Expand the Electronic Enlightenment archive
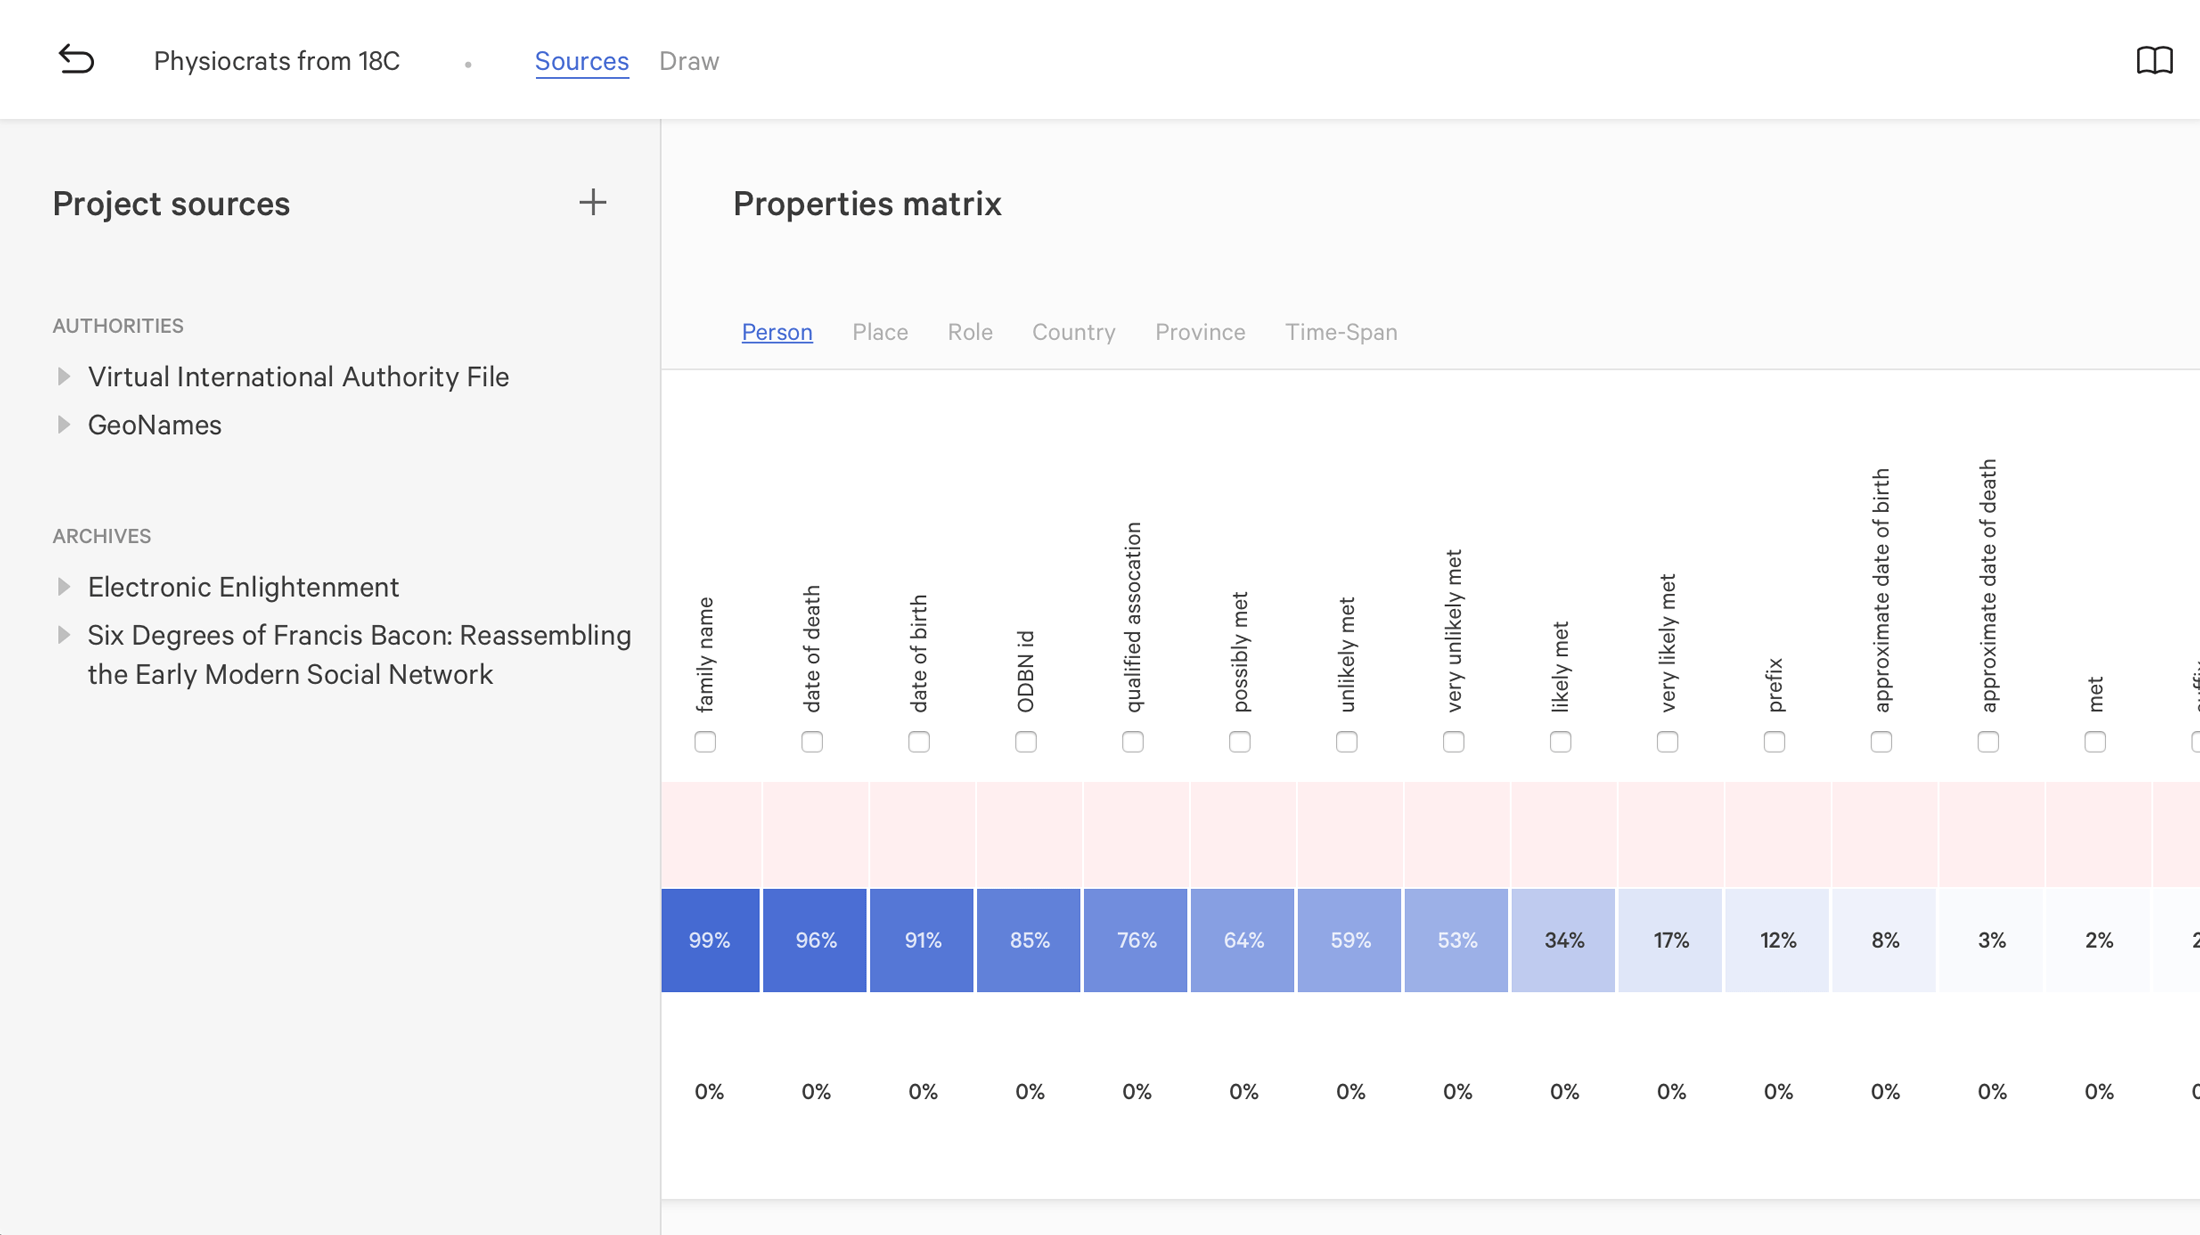The height and width of the screenshot is (1235, 2200). tap(63, 587)
